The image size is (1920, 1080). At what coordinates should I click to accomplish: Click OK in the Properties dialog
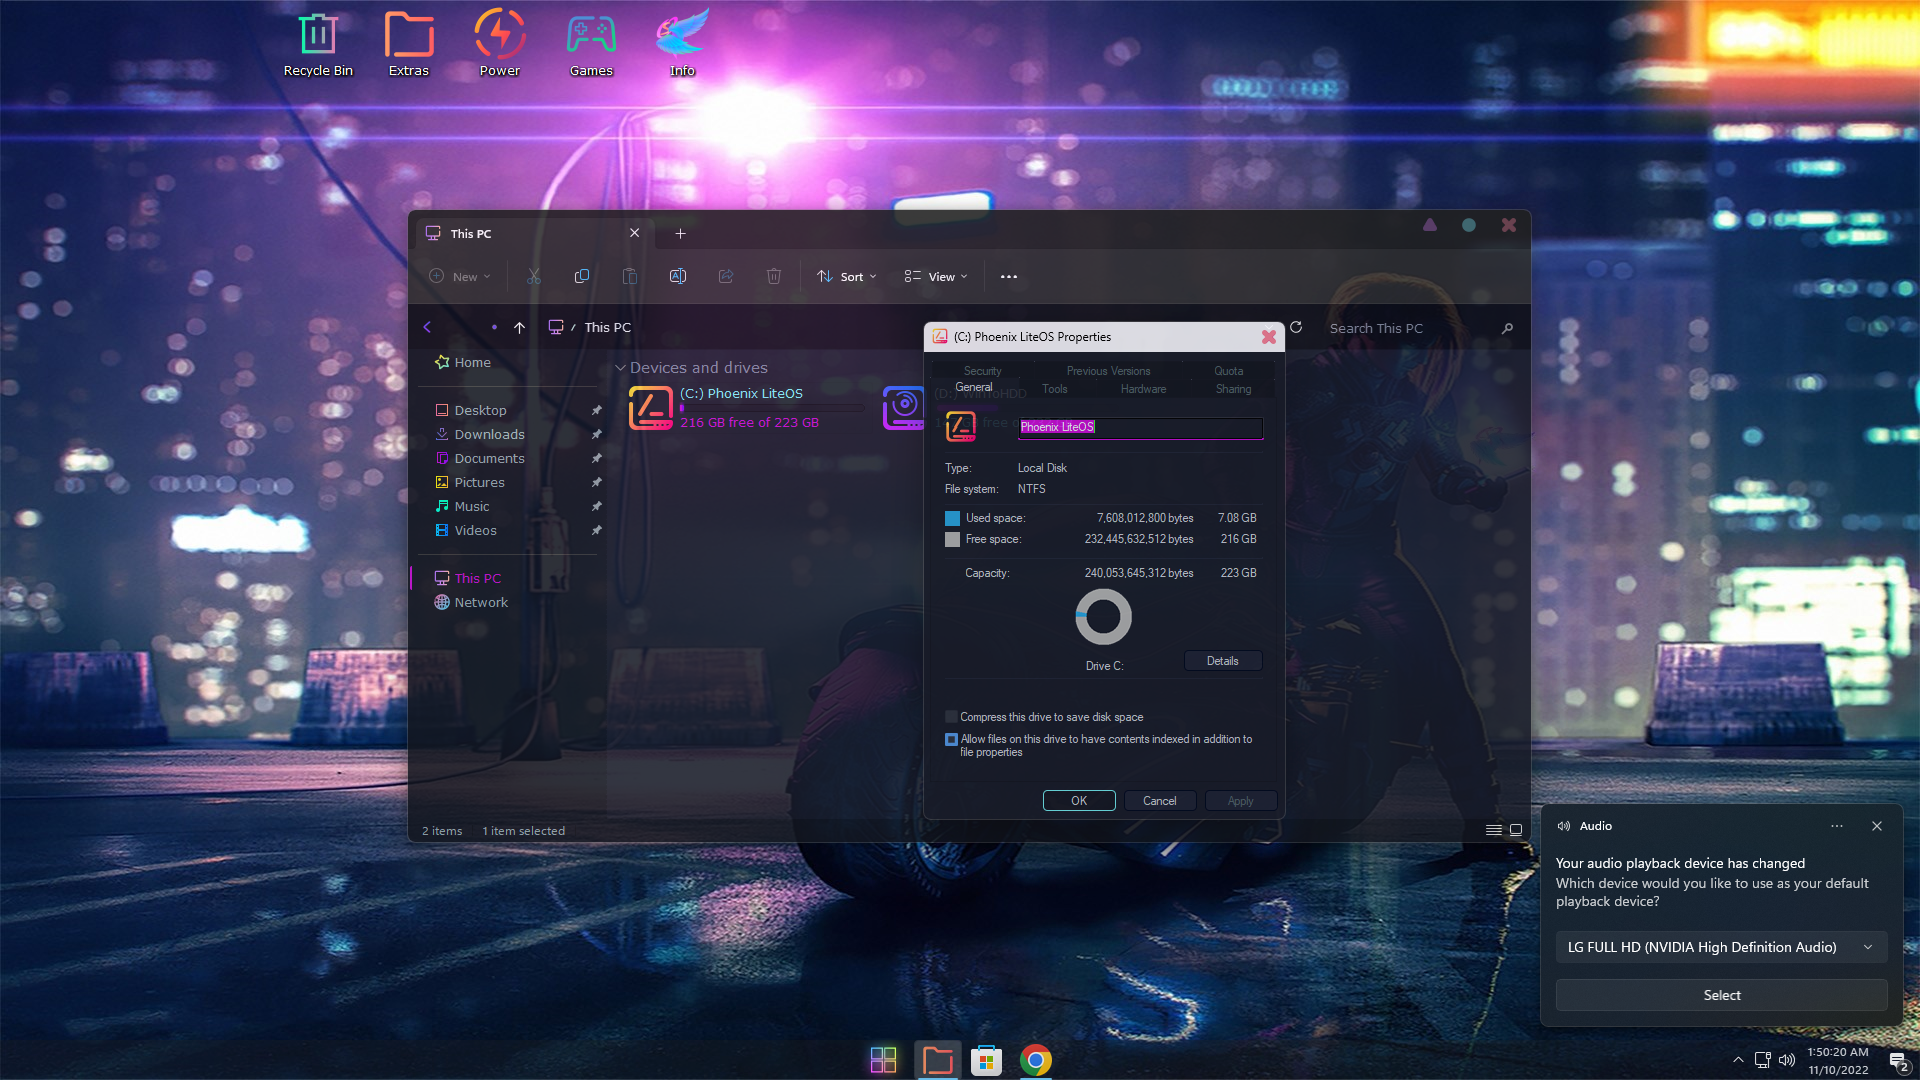coord(1079,801)
